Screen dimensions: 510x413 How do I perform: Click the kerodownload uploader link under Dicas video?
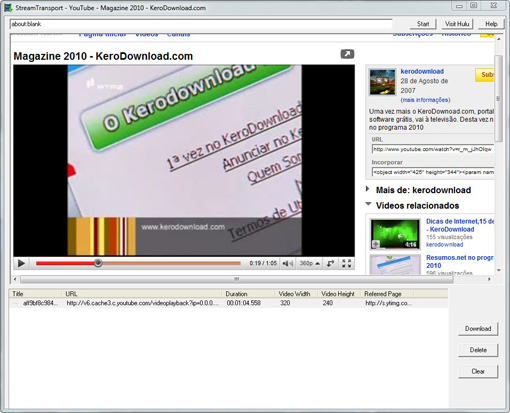444,245
